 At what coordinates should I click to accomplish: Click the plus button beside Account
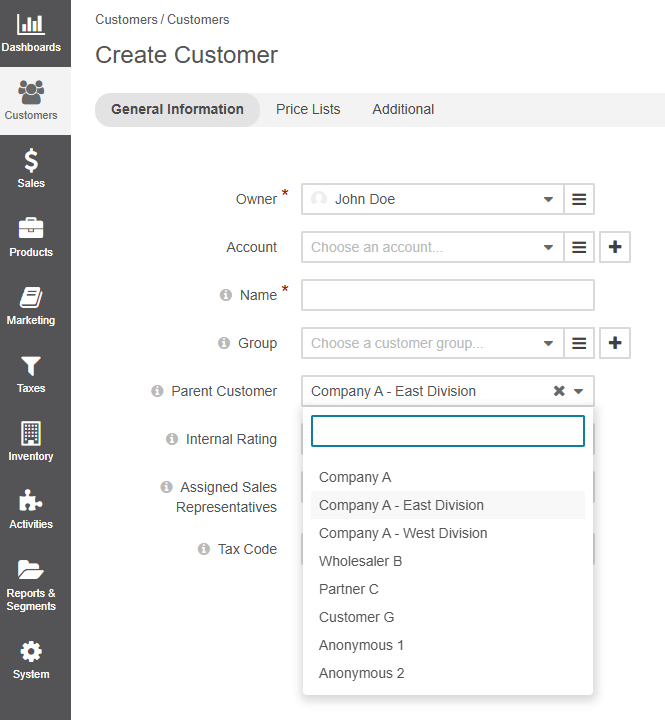[615, 247]
